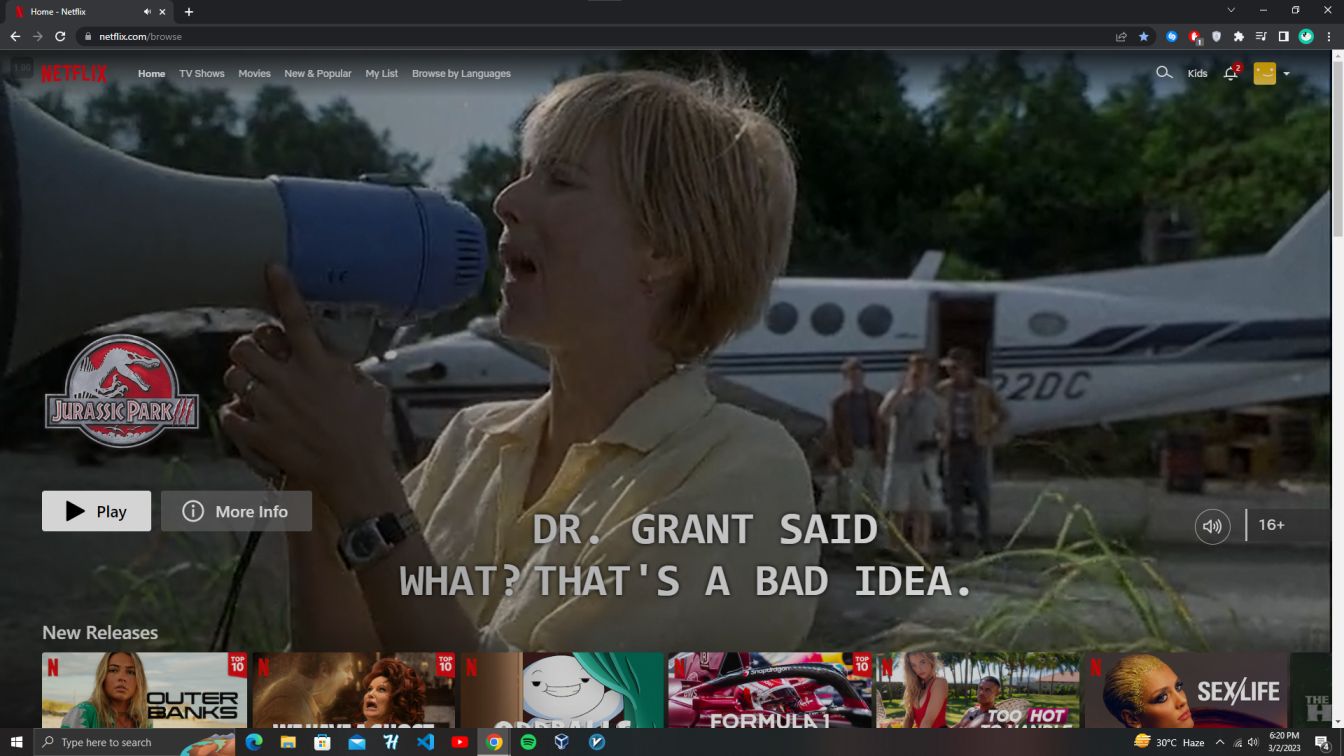Viewport: 1344px width, 756px height.
Task: Open the Mail app from taskbar
Action: click(357, 742)
